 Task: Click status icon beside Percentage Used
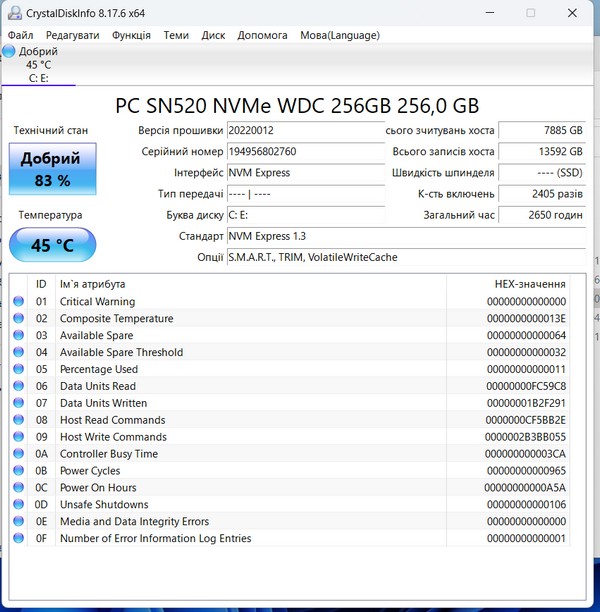tap(19, 369)
